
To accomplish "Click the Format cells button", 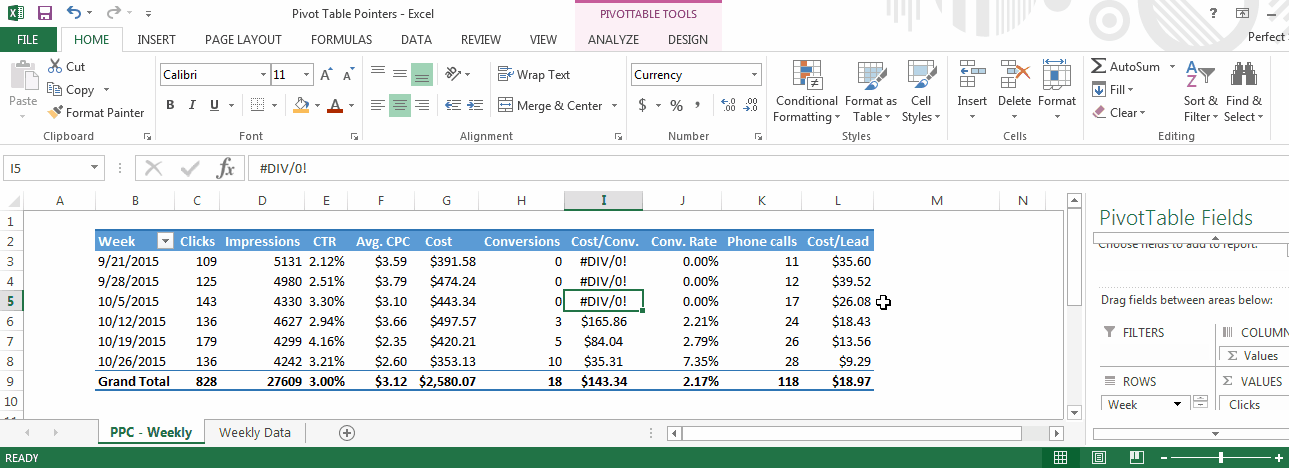I will [x=1057, y=91].
